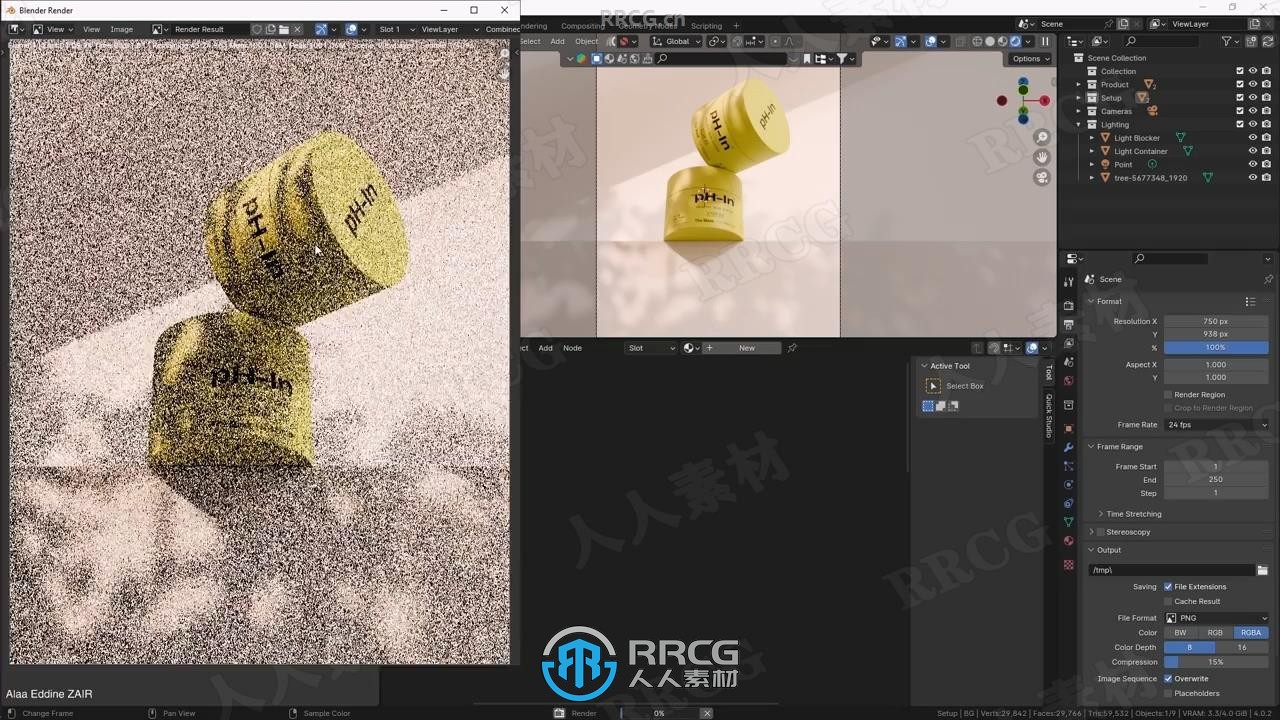
Task: Exclude the Setup collection checkbox
Action: [x=1240, y=98]
